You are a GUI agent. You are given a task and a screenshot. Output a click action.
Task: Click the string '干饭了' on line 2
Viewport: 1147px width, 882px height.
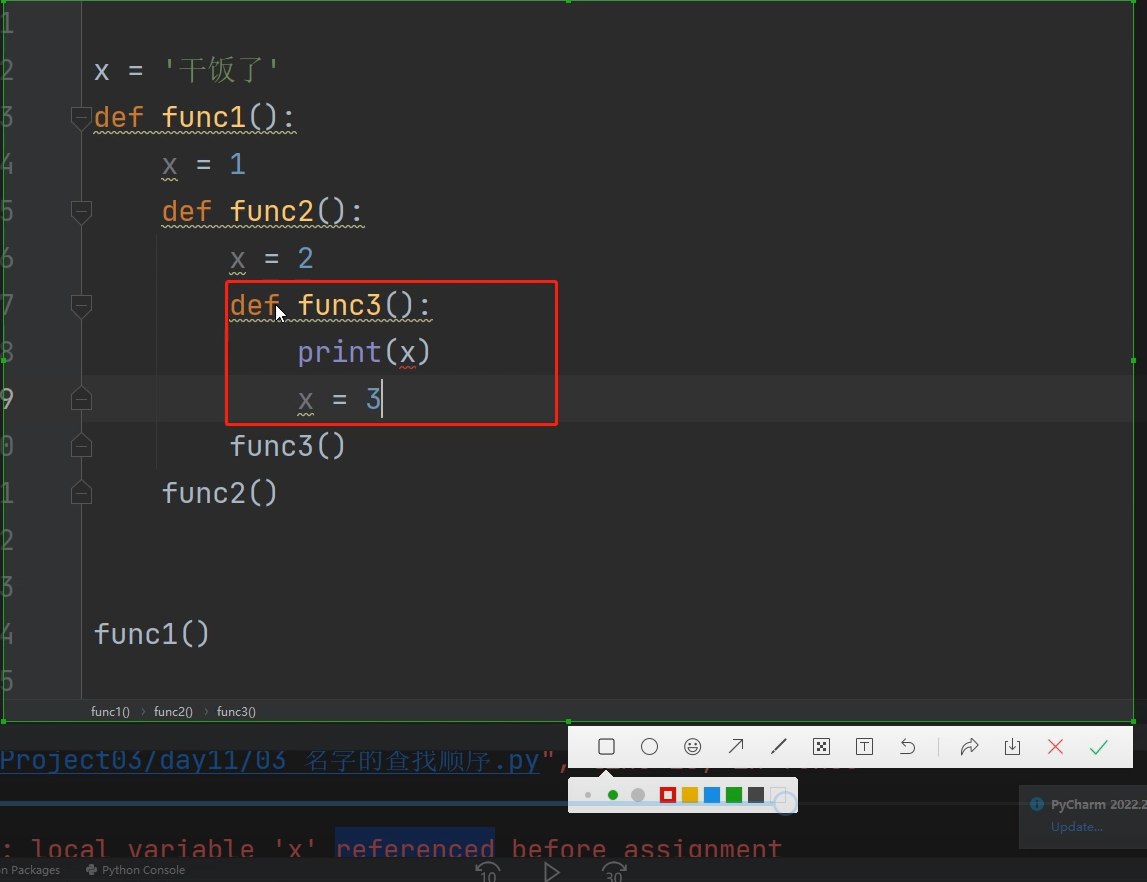[x=221, y=70]
